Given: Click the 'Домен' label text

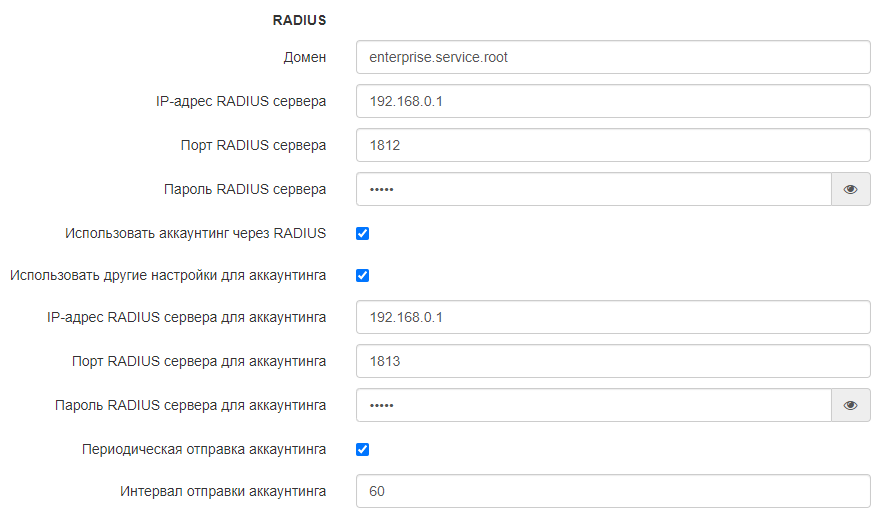Looking at the screenshot, I should pos(304,57).
